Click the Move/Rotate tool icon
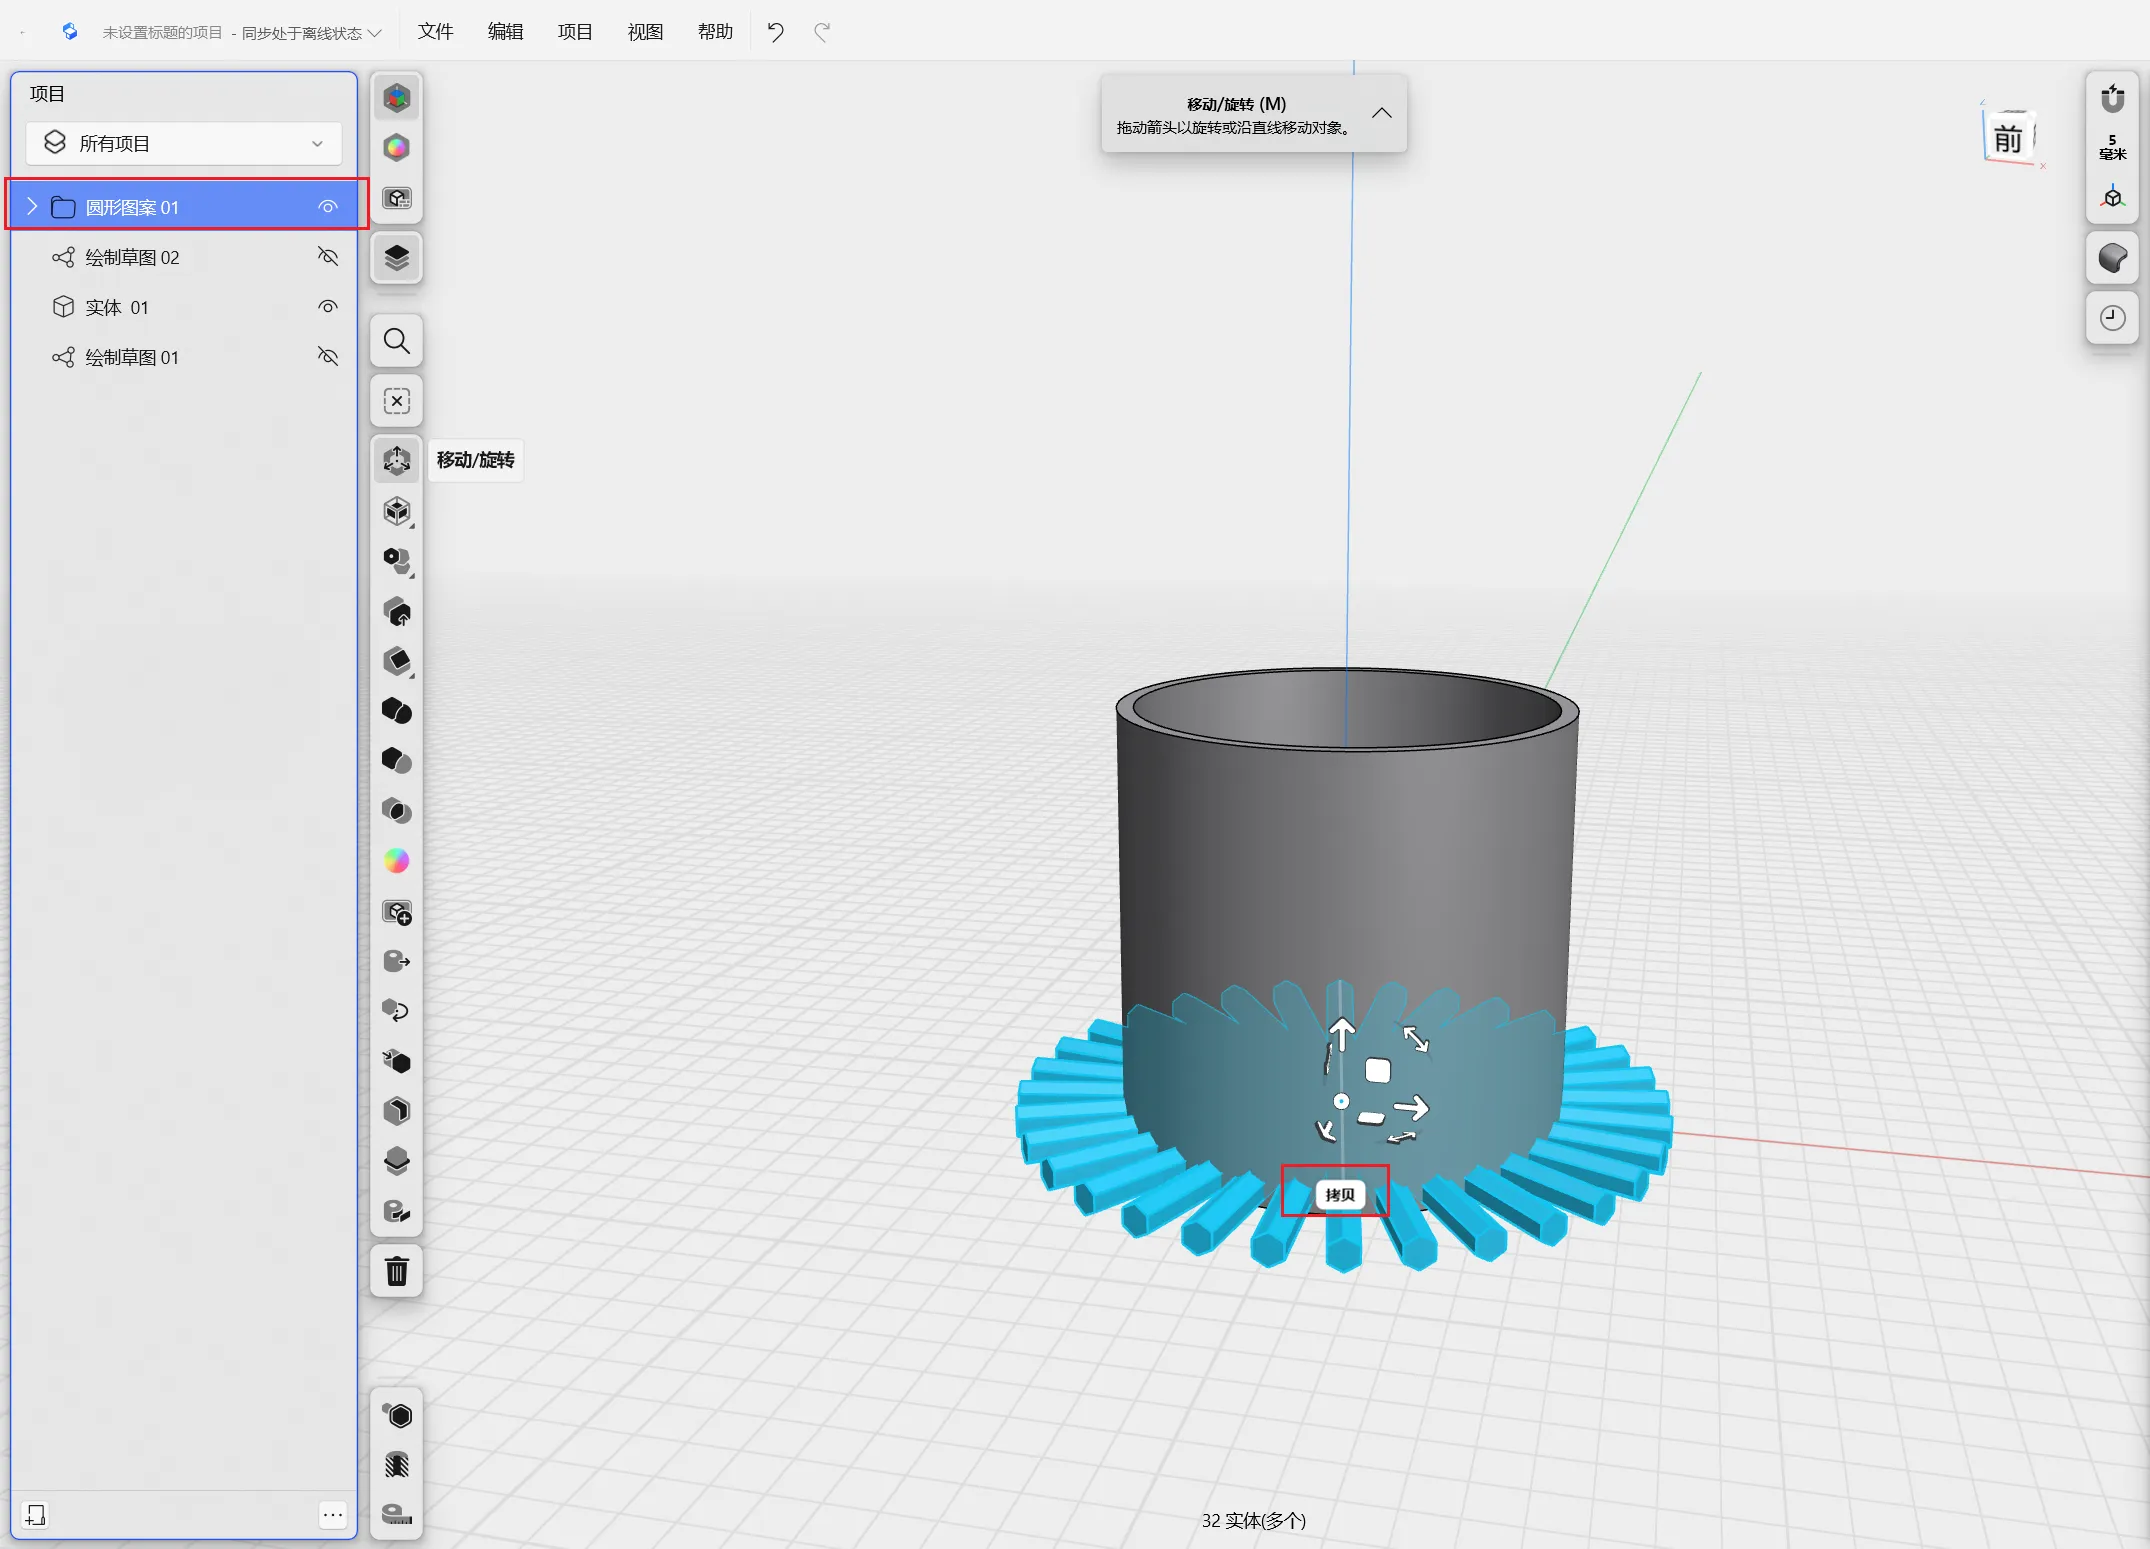 click(x=397, y=460)
